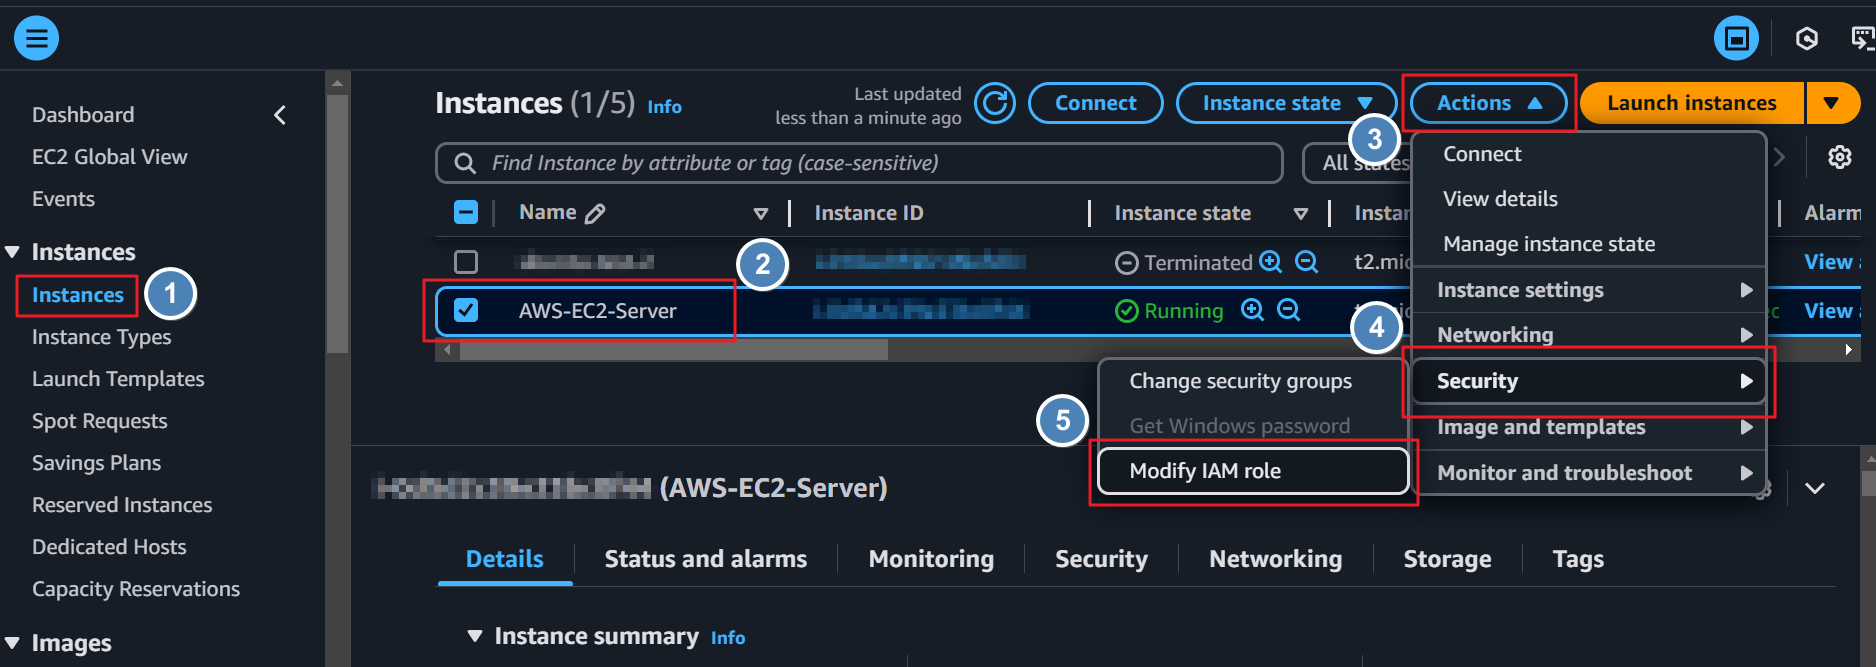Open the All states filter dropdown
The width and height of the screenshot is (1876, 667).
[1357, 163]
